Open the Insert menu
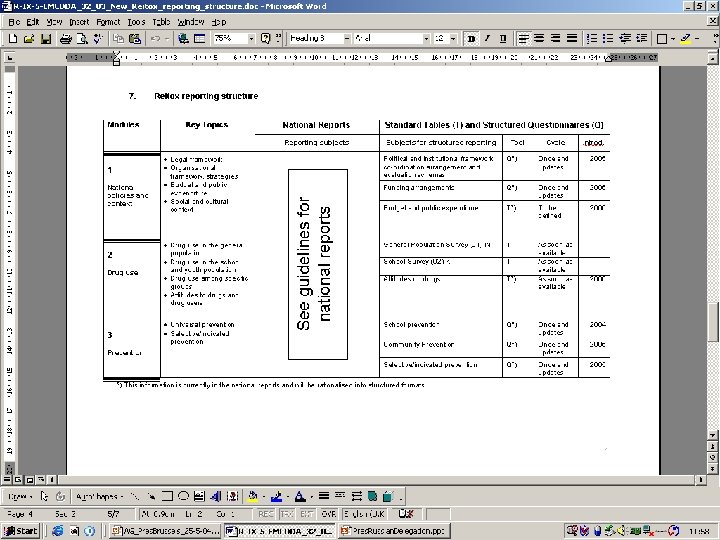The height and width of the screenshot is (540, 720). point(79,22)
